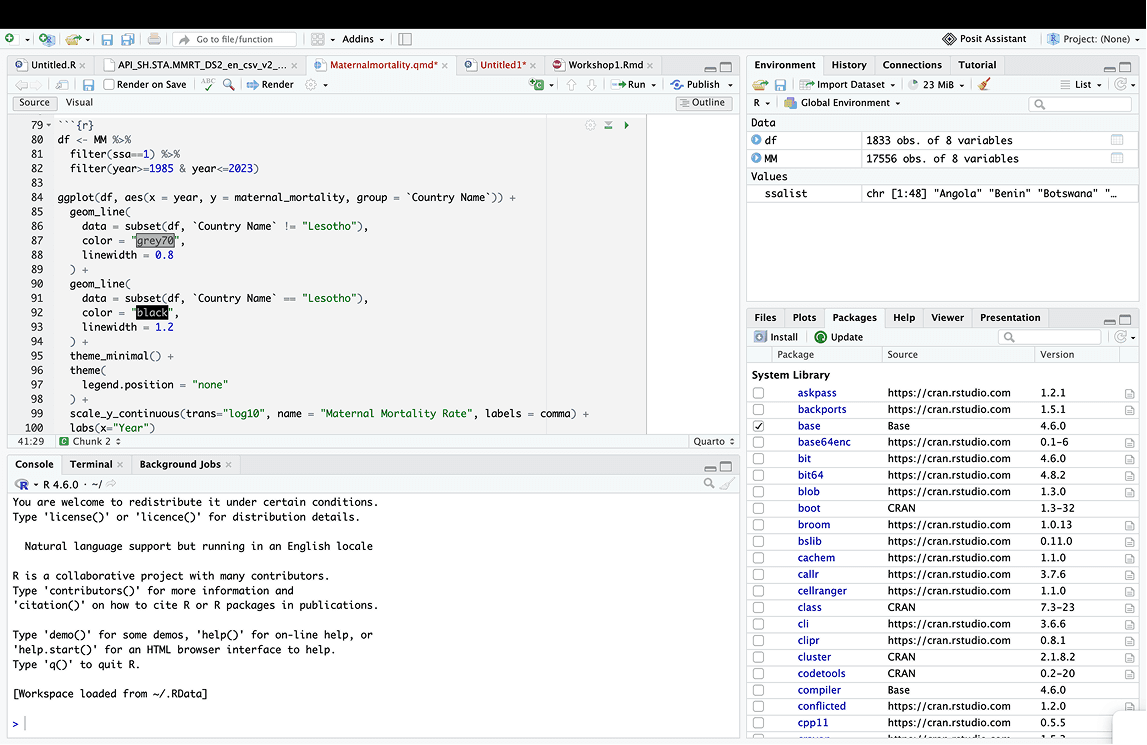
Task: Click the askpass package documentation page icon
Action: (x=1129, y=394)
